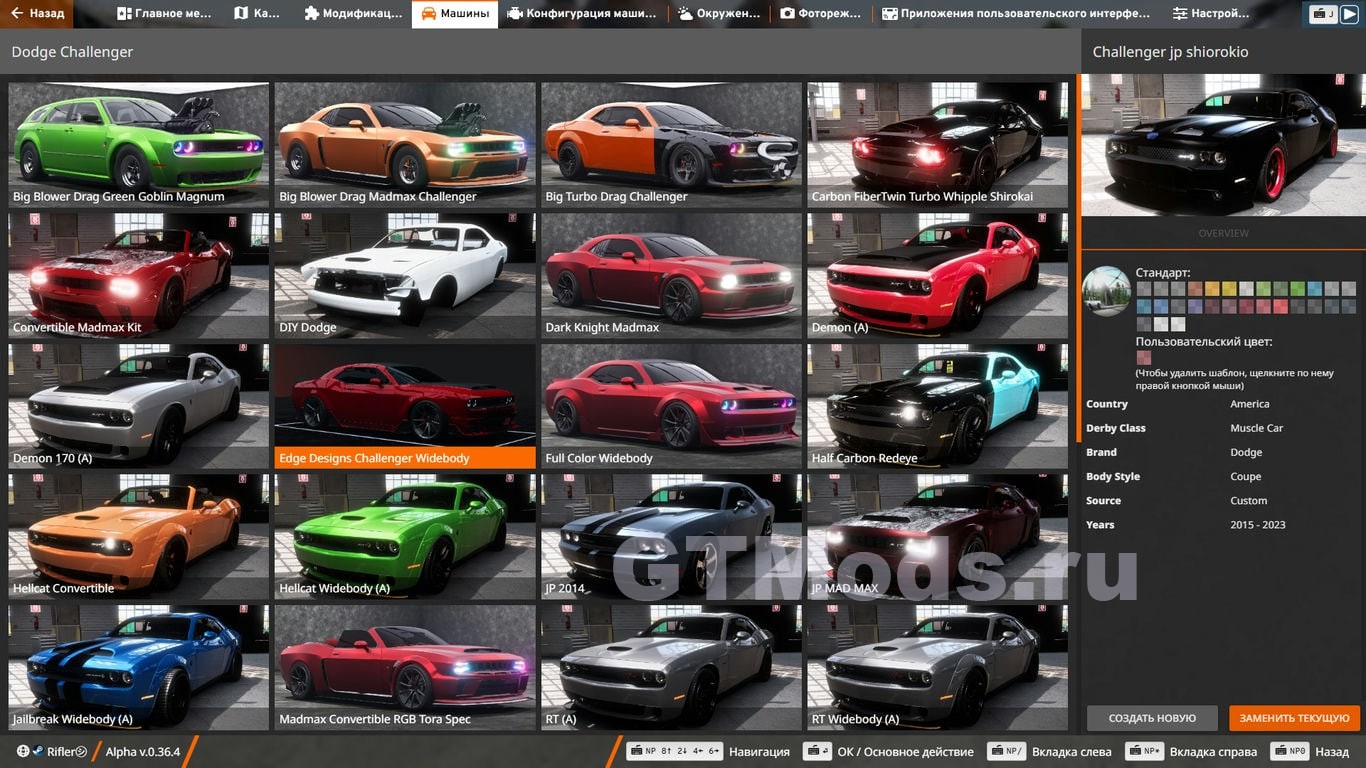Select the Full Color Widebody car
Screen dimensions: 1366x768
(x=671, y=406)
